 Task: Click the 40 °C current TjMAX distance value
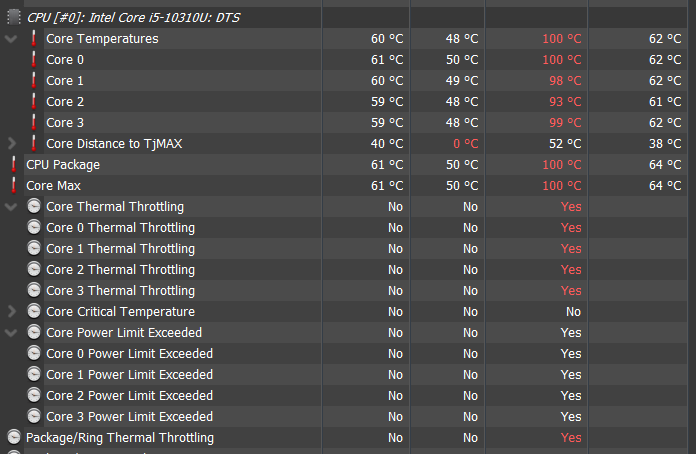click(387, 144)
